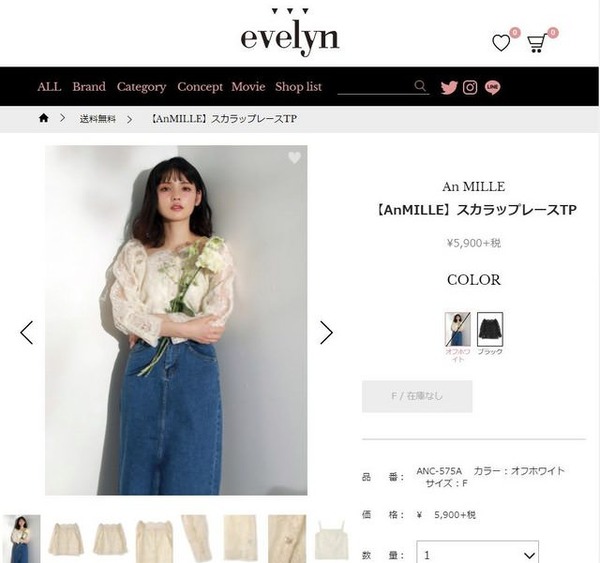
Task: Open the Twitter bird icon
Action: (x=449, y=87)
